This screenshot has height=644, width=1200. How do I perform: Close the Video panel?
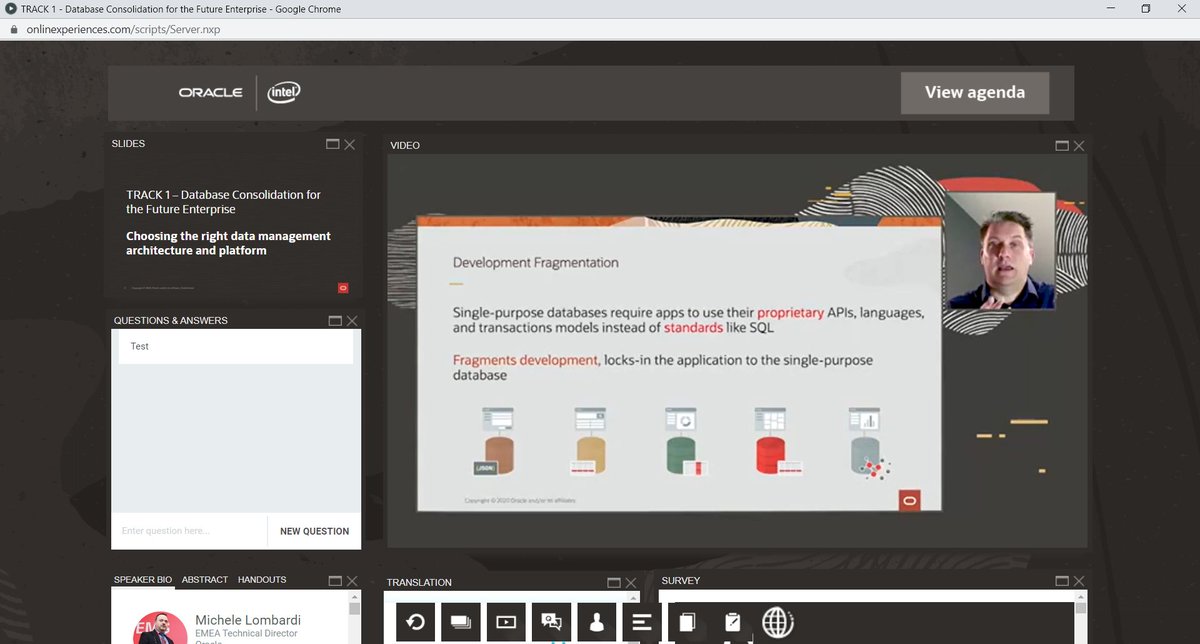pyautogui.click(x=1079, y=146)
